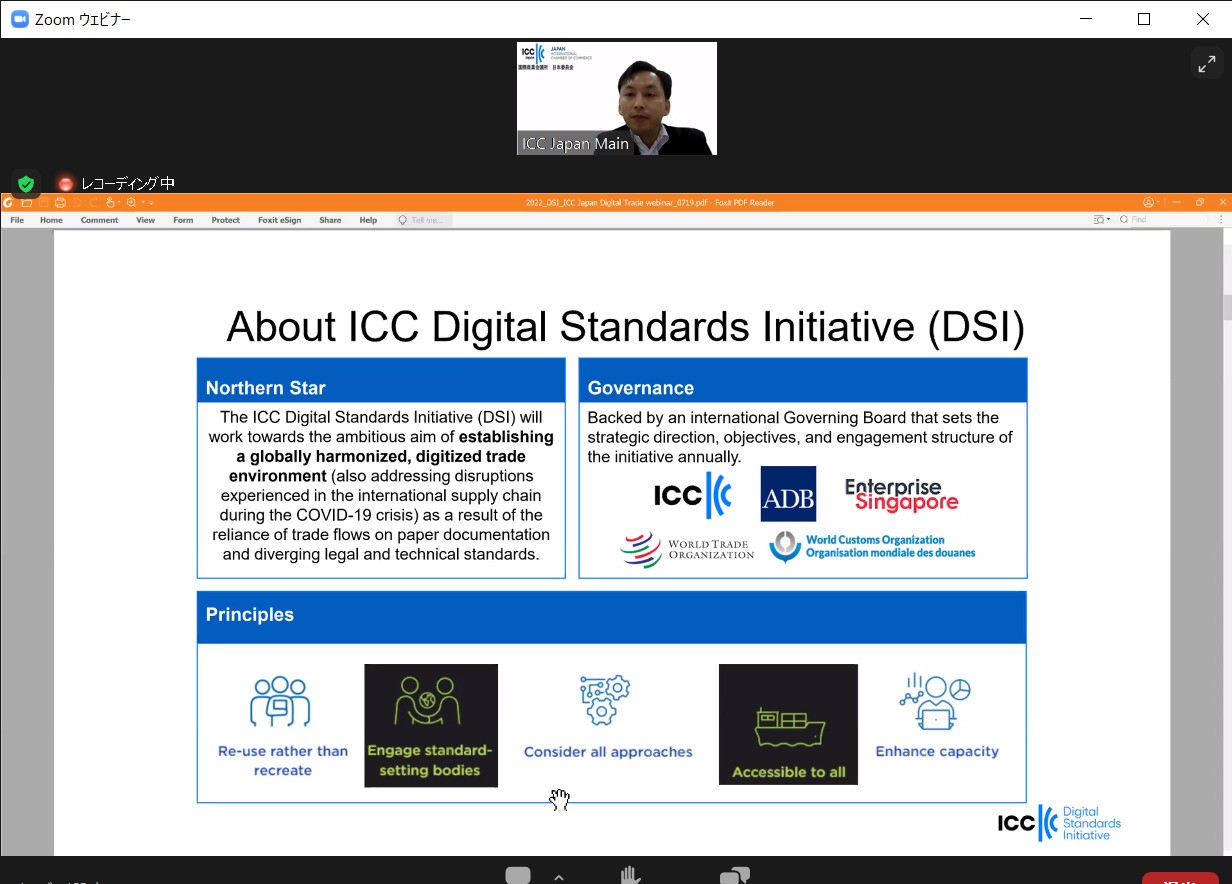Open the Protect menu tab

(225, 220)
